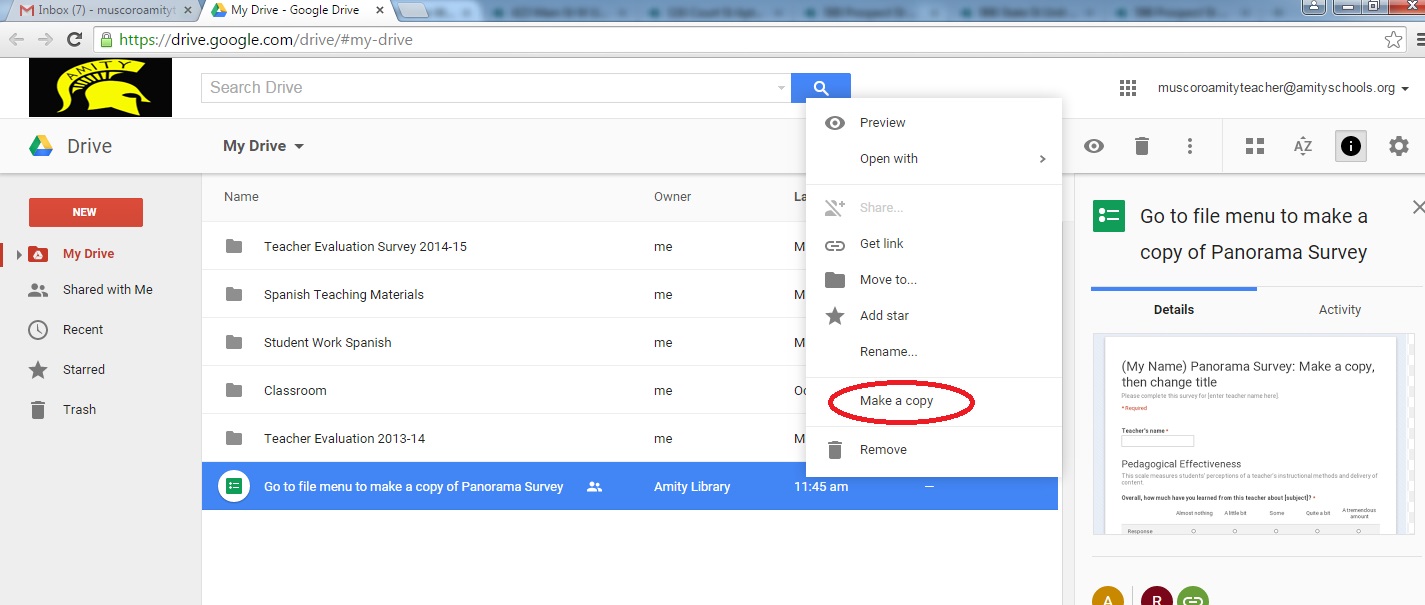Screen dimensions: 1425x605
Task: Open Recent in sidebar
Action: tap(83, 330)
